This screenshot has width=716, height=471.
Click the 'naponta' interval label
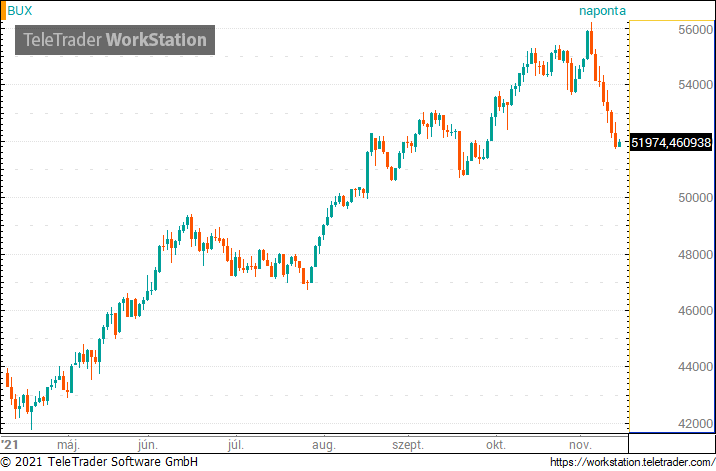coord(602,11)
